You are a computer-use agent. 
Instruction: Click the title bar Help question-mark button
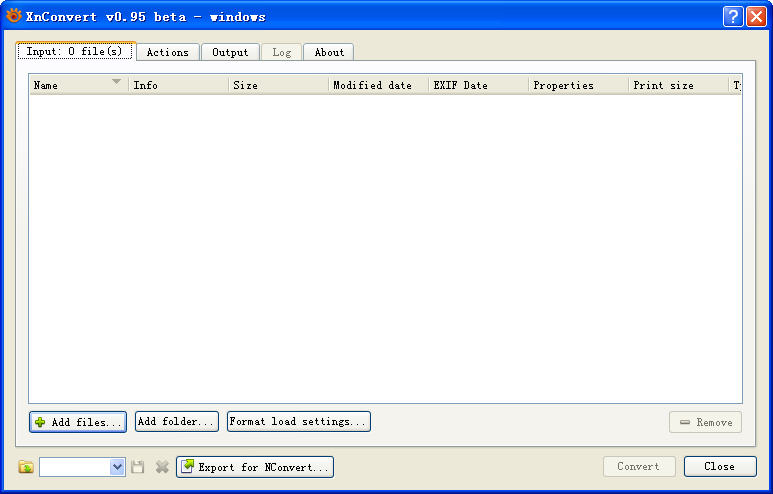pos(733,16)
